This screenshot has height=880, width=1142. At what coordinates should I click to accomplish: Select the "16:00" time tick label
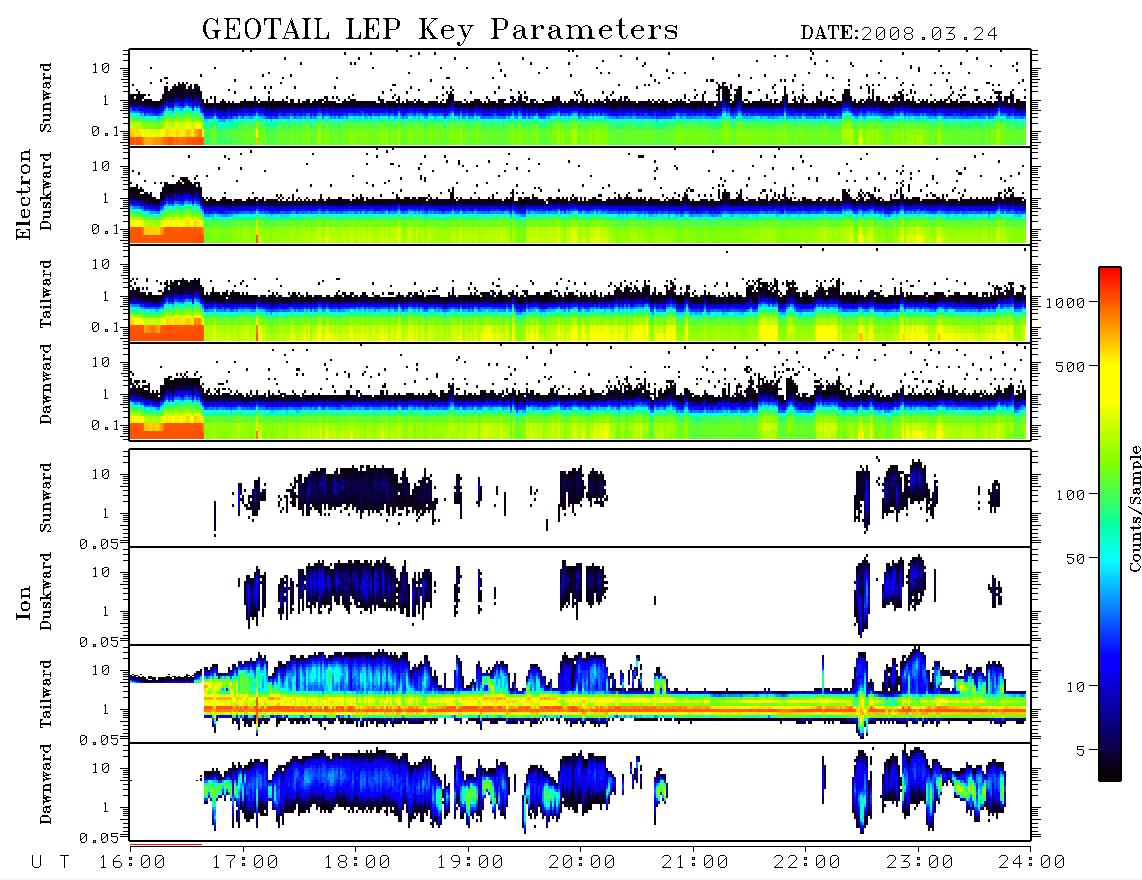click(x=132, y=863)
